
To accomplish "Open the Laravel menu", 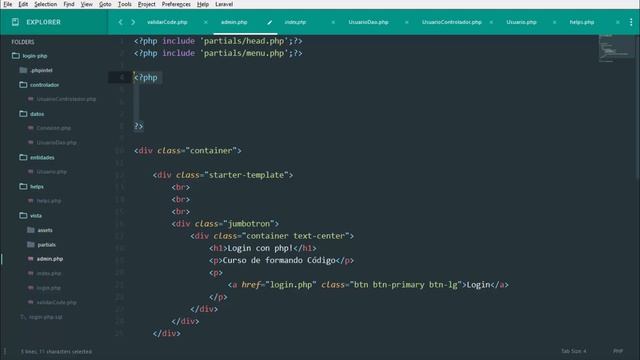I will (224, 4).
